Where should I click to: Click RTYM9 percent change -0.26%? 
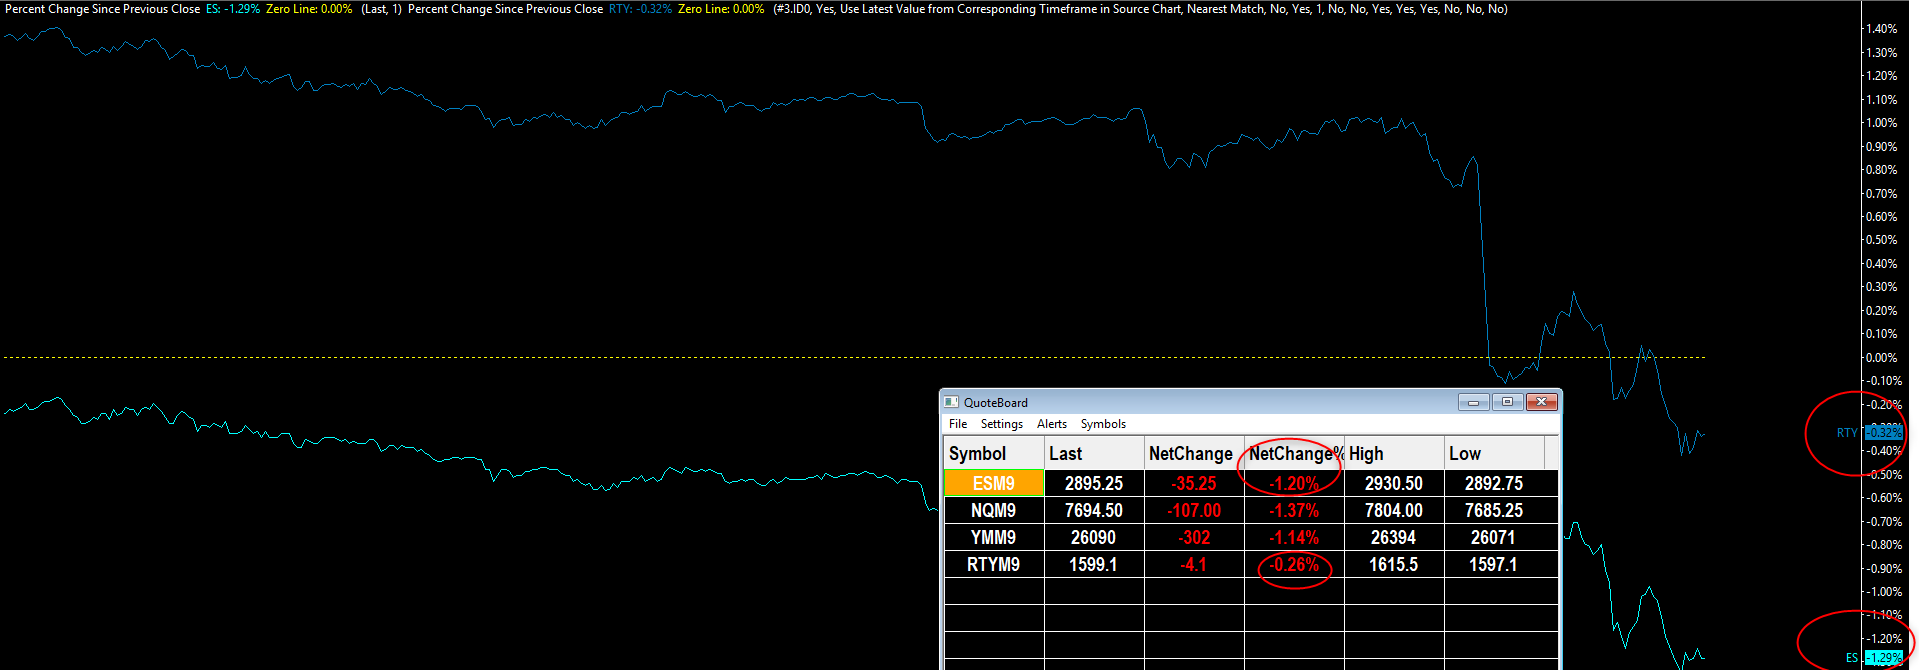[1294, 564]
